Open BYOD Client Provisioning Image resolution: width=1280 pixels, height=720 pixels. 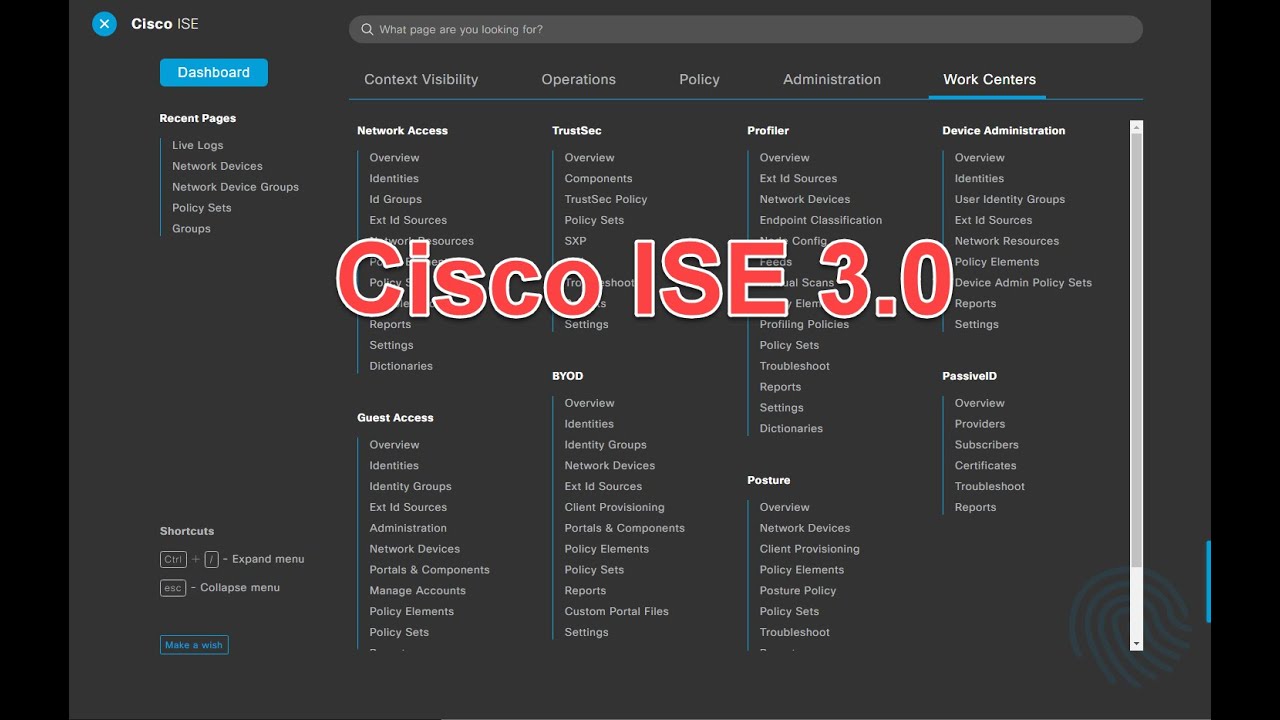(x=614, y=508)
